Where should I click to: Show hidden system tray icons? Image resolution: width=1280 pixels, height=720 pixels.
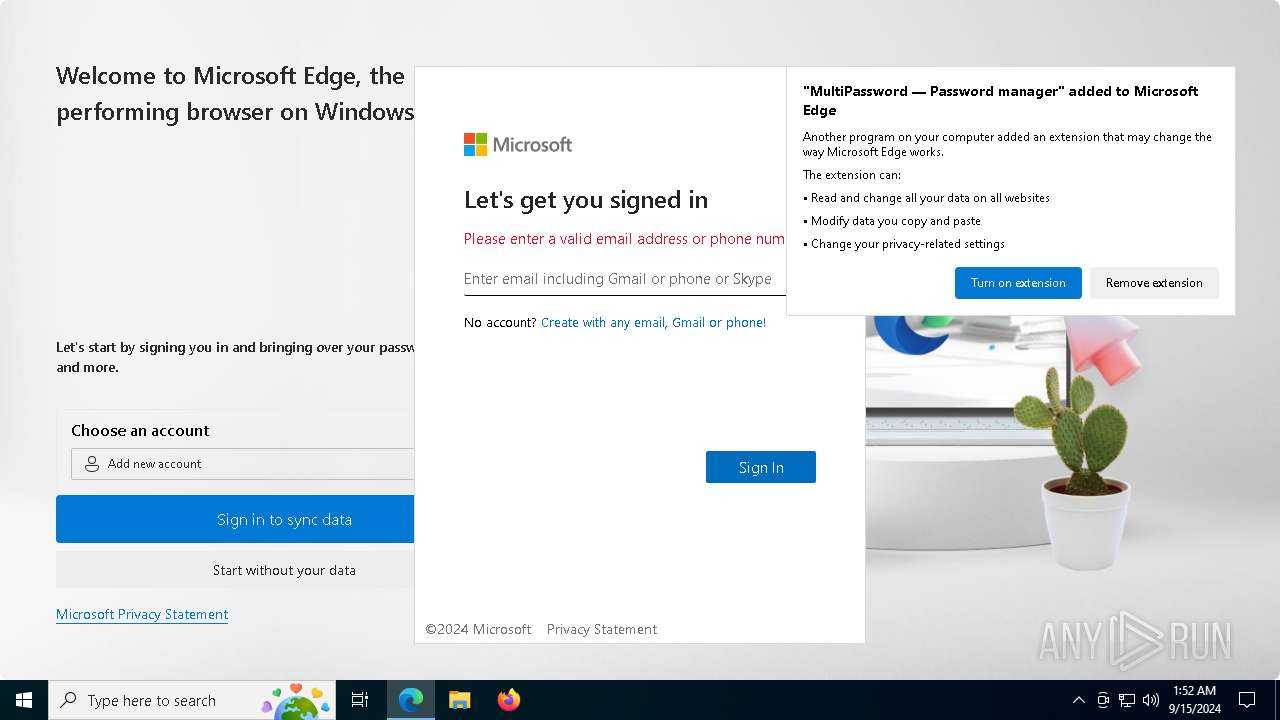point(1078,700)
